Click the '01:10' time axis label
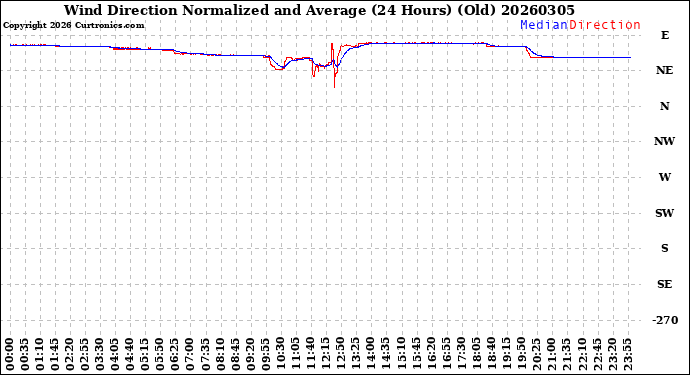Screen dimensions: 690x375 point(40,355)
